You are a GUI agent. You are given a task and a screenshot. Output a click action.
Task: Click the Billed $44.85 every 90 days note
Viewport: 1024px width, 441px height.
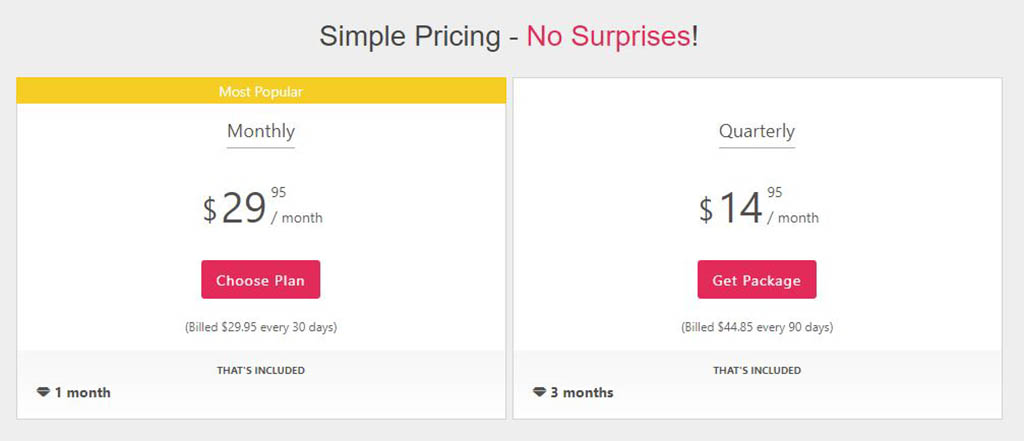click(757, 327)
